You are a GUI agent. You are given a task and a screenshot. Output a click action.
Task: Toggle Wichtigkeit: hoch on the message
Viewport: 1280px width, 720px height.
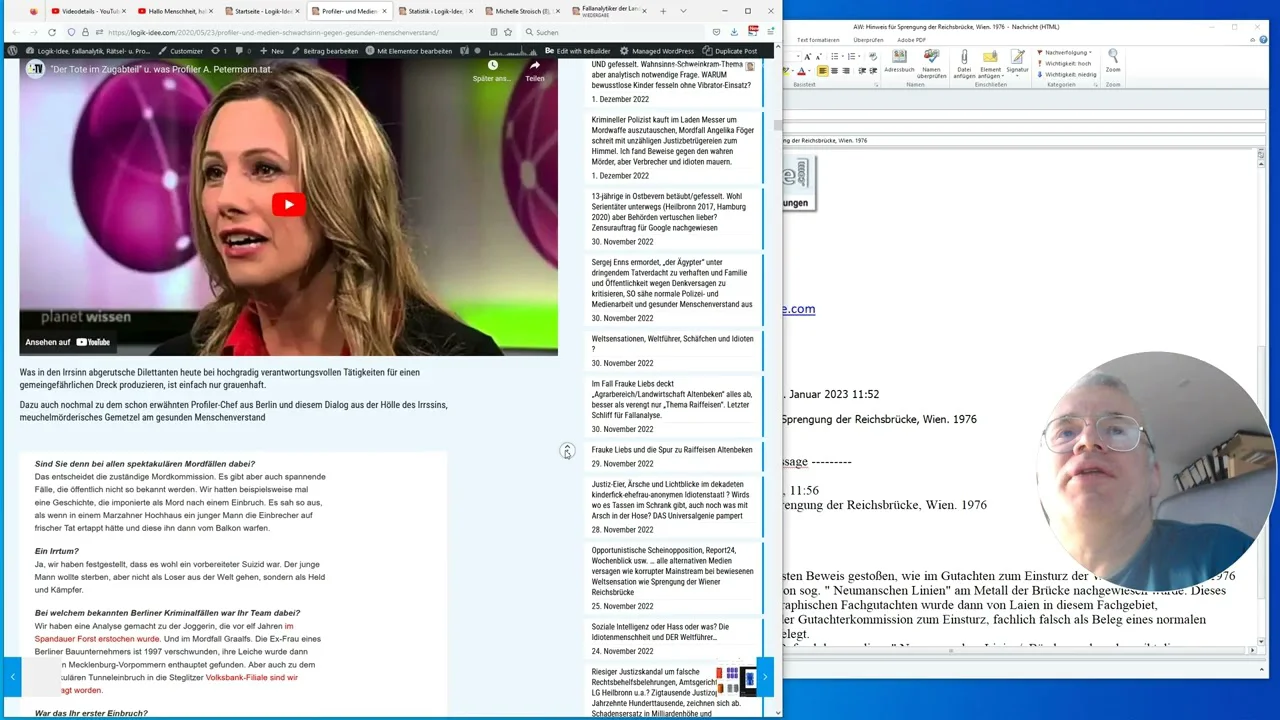point(1067,63)
